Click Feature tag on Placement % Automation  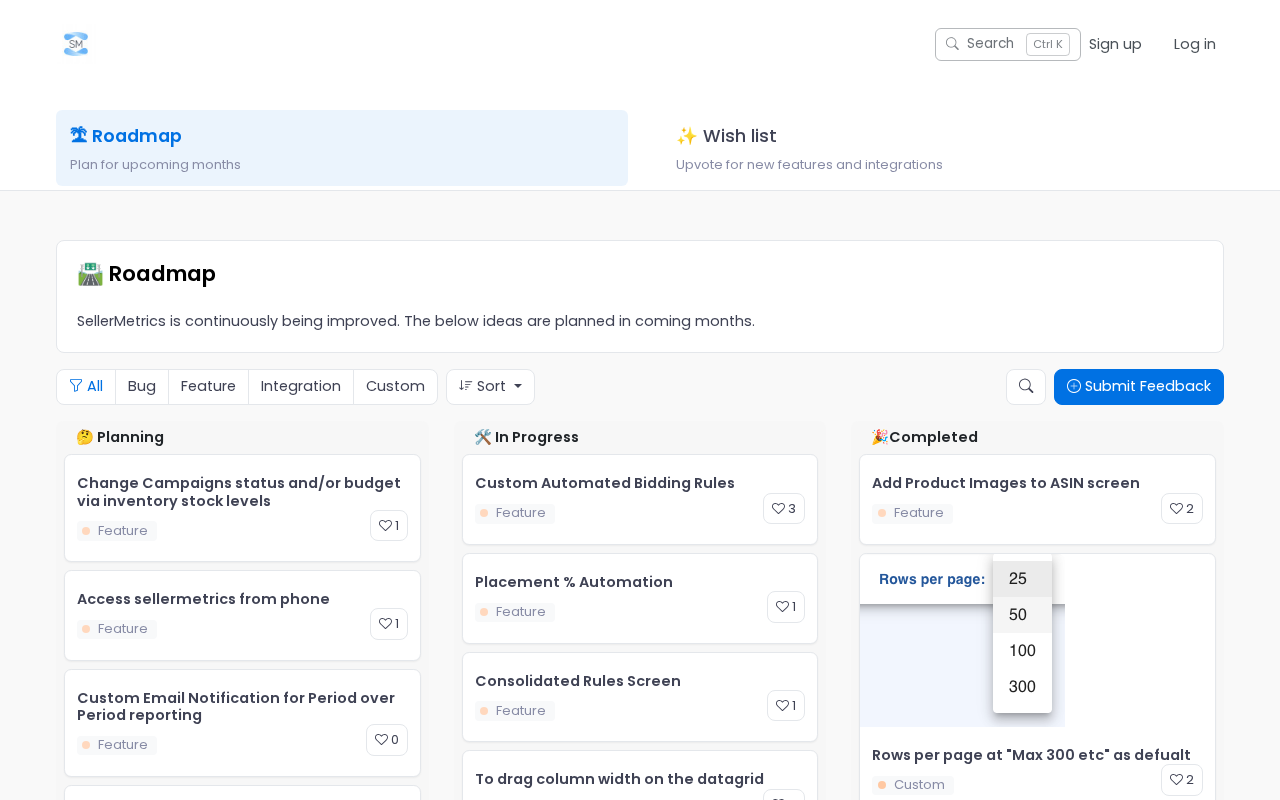click(515, 612)
